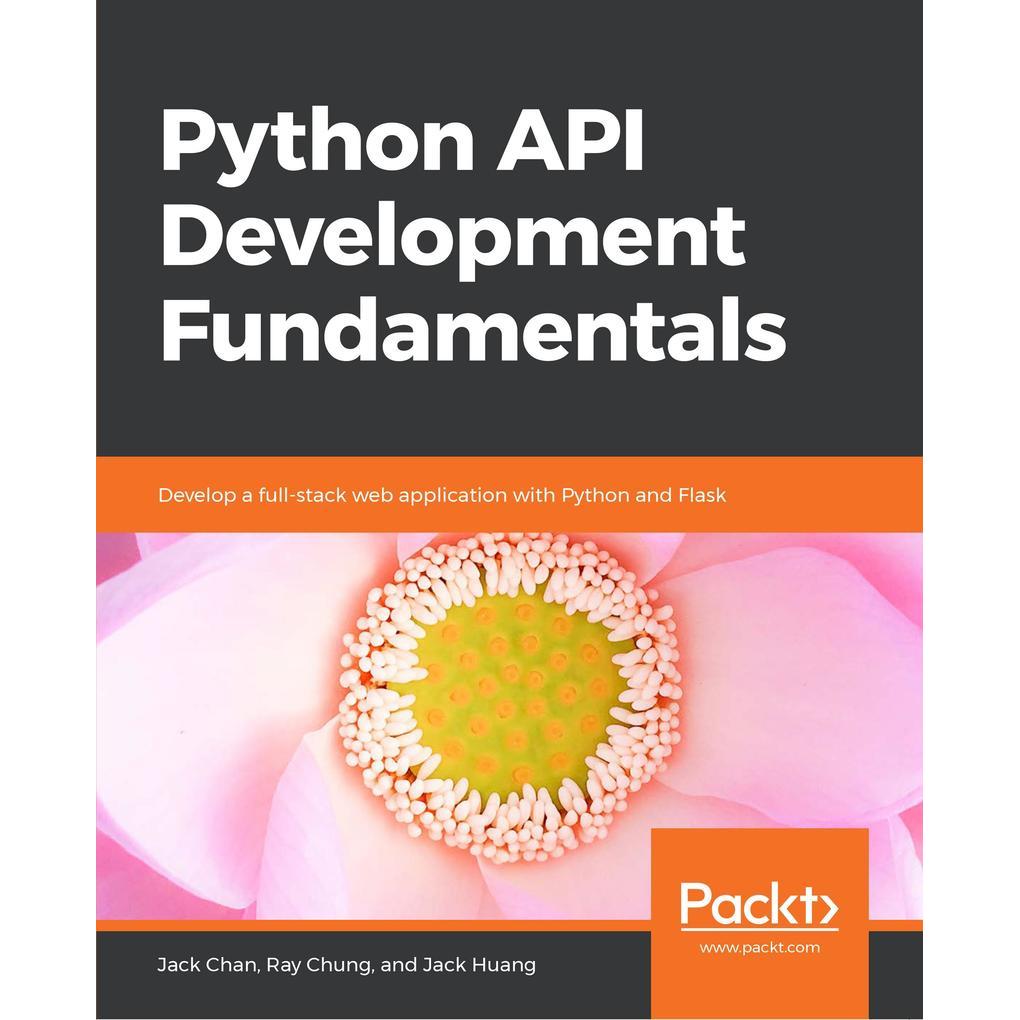Open the www.packt.com link
This screenshot has width=1020, height=1020.
tap(759, 947)
